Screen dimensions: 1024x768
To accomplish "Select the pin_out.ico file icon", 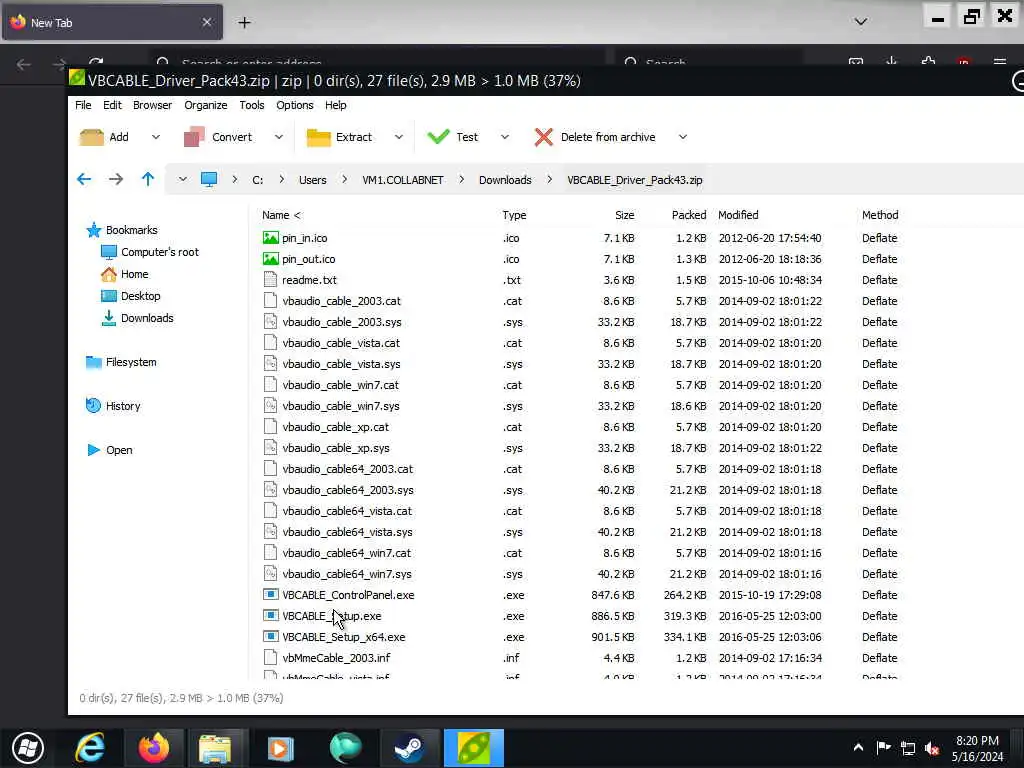I will point(270,259).
